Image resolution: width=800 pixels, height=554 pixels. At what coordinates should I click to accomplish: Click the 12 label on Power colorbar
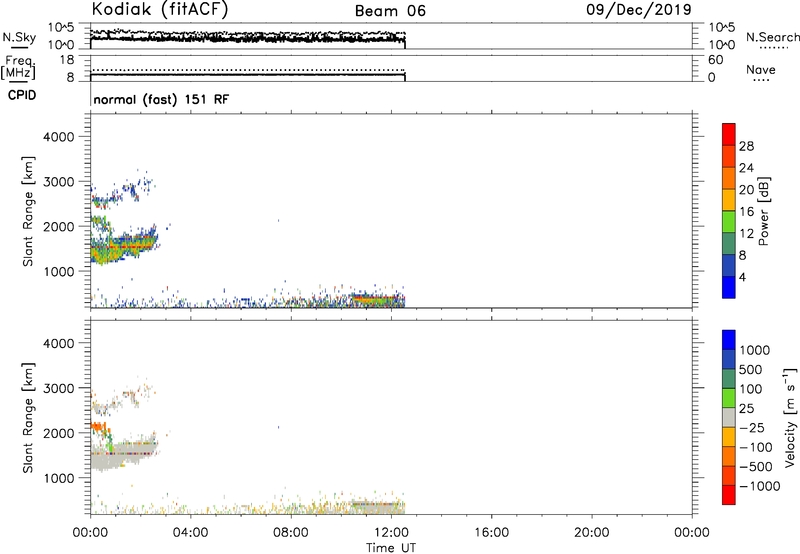[746, 234]
